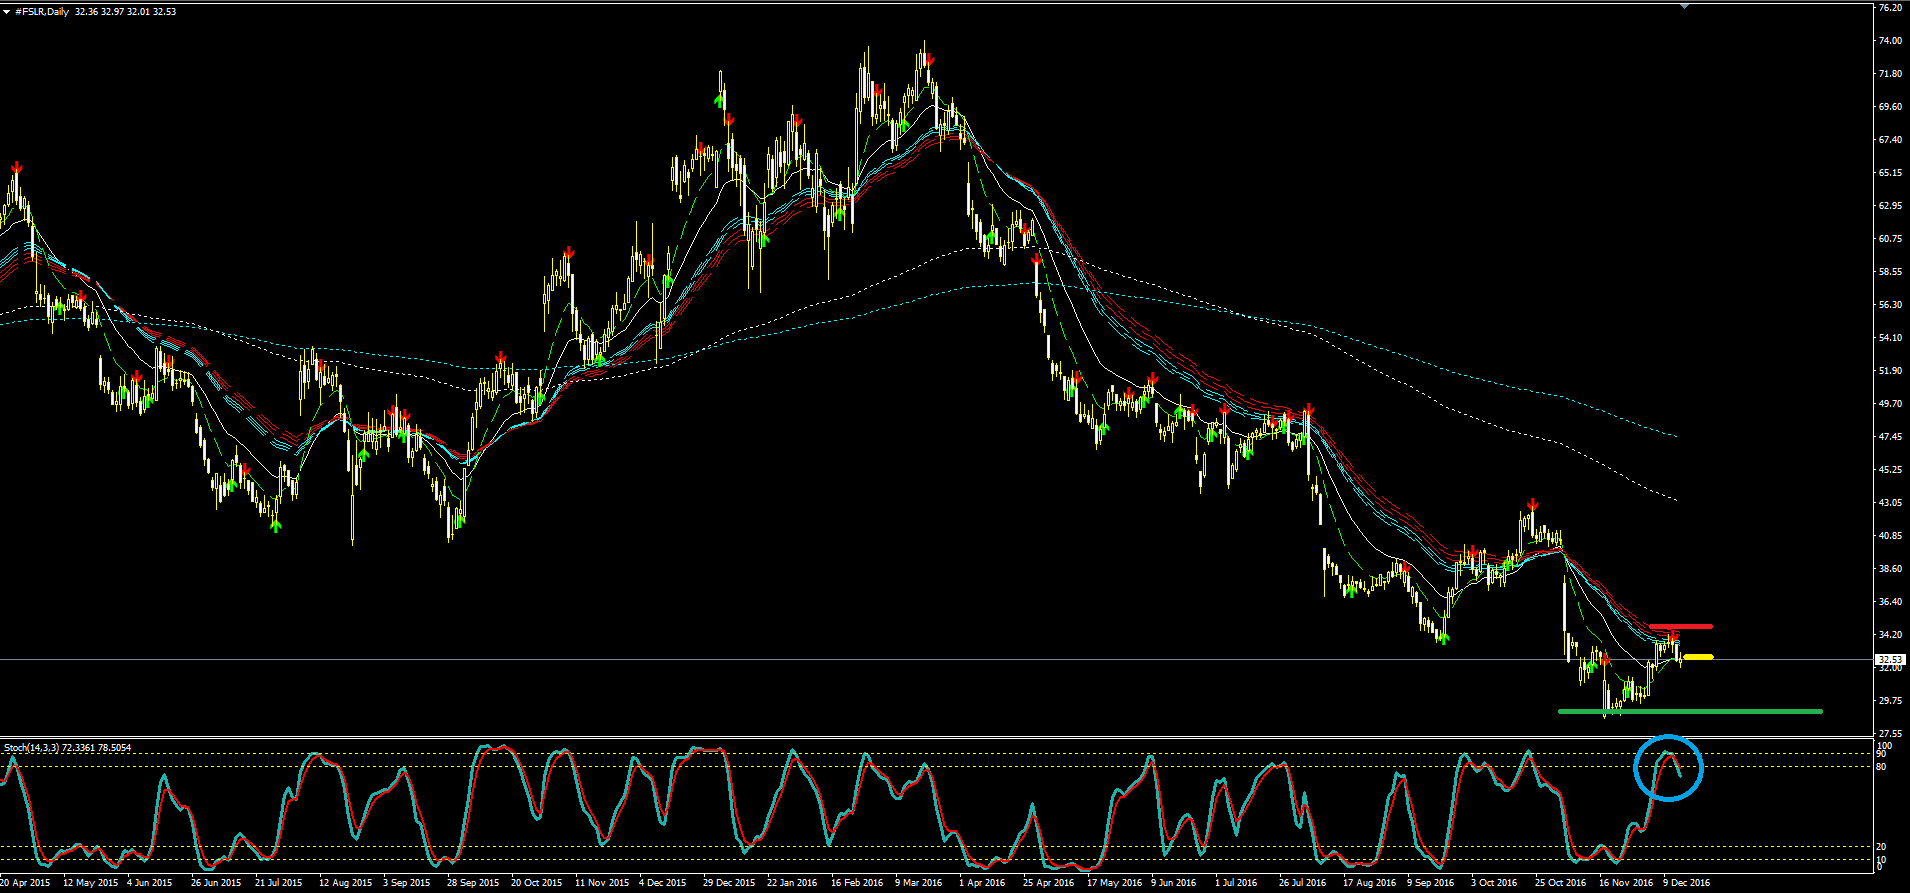This screenshot has width=1910, height=893.
Task: Click the 9 Dec 2016 date label
Action: click(x=1686, y=883)
